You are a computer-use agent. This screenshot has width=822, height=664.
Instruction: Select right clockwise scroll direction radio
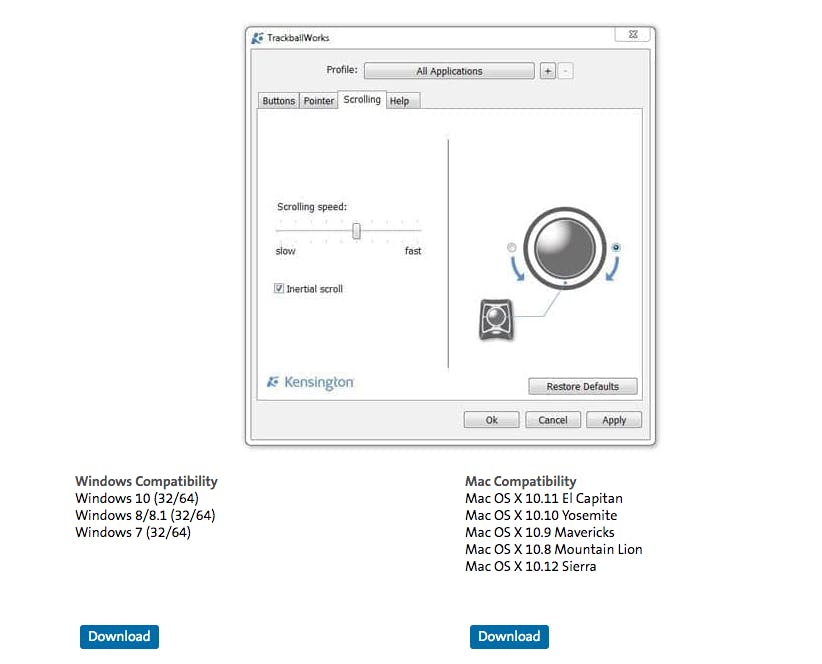[x=616, y=247]
